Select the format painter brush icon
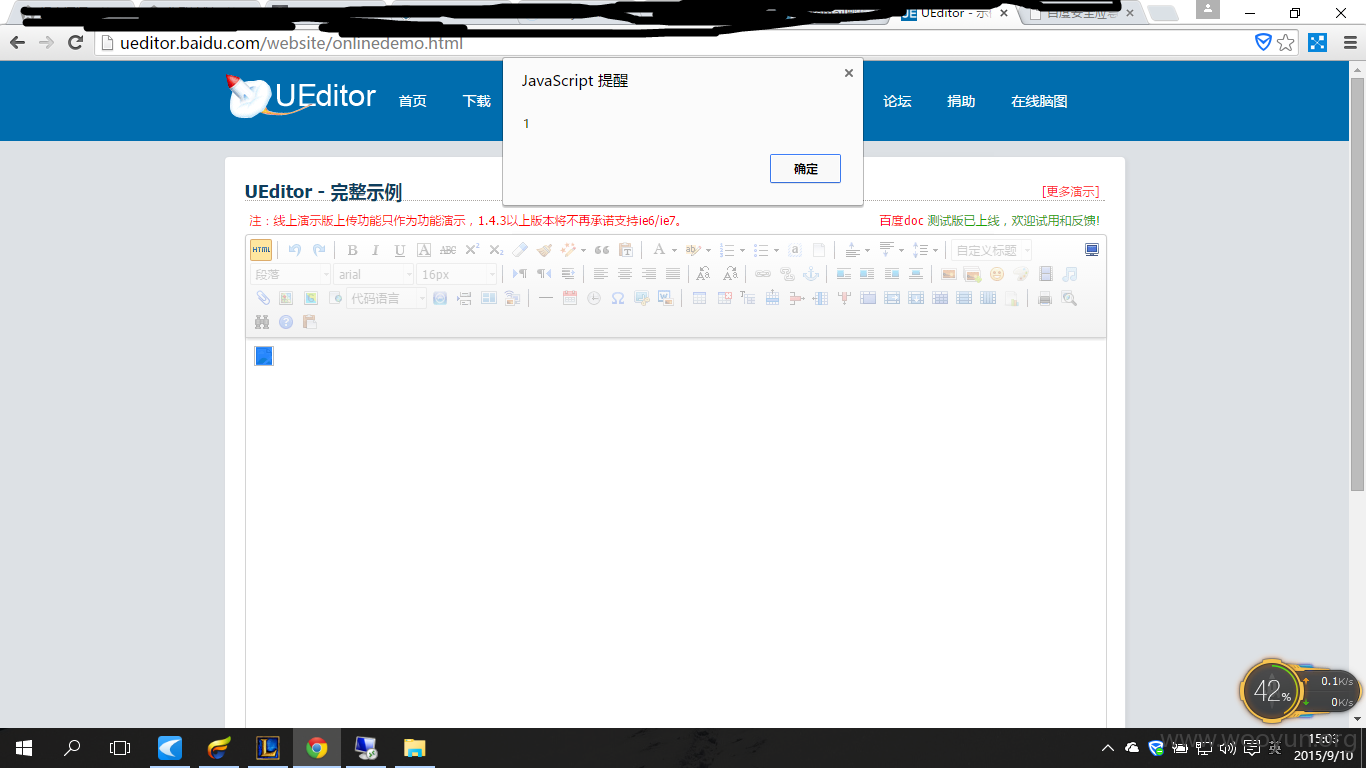 (544, 250)
